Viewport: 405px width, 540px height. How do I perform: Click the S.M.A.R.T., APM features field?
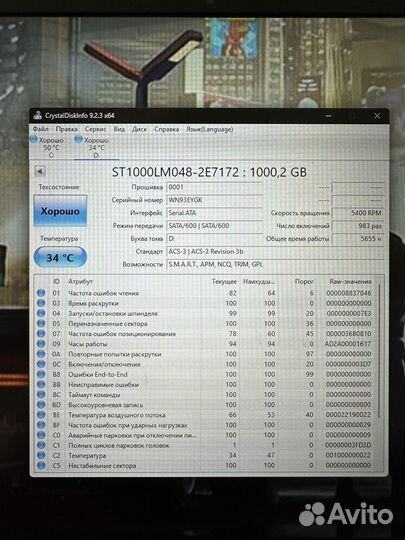pos(275,264)
